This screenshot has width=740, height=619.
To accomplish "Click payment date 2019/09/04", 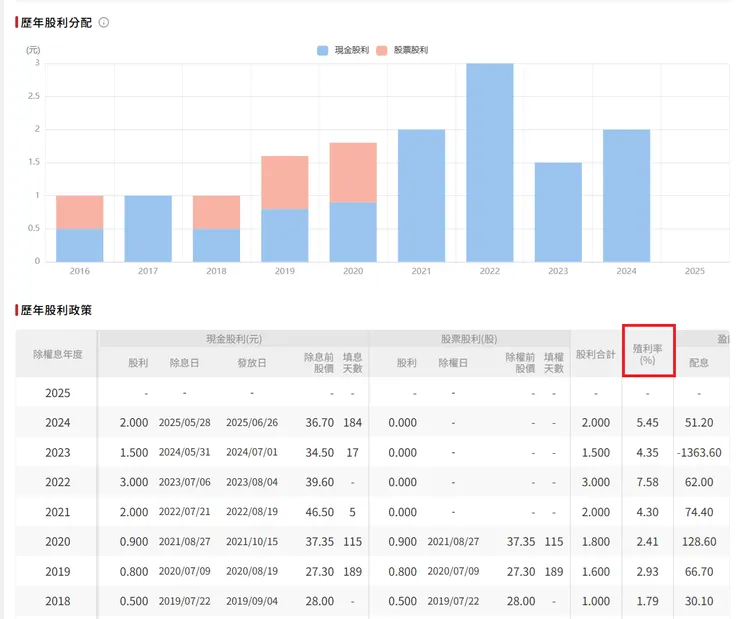I will (x=252, y=601).
